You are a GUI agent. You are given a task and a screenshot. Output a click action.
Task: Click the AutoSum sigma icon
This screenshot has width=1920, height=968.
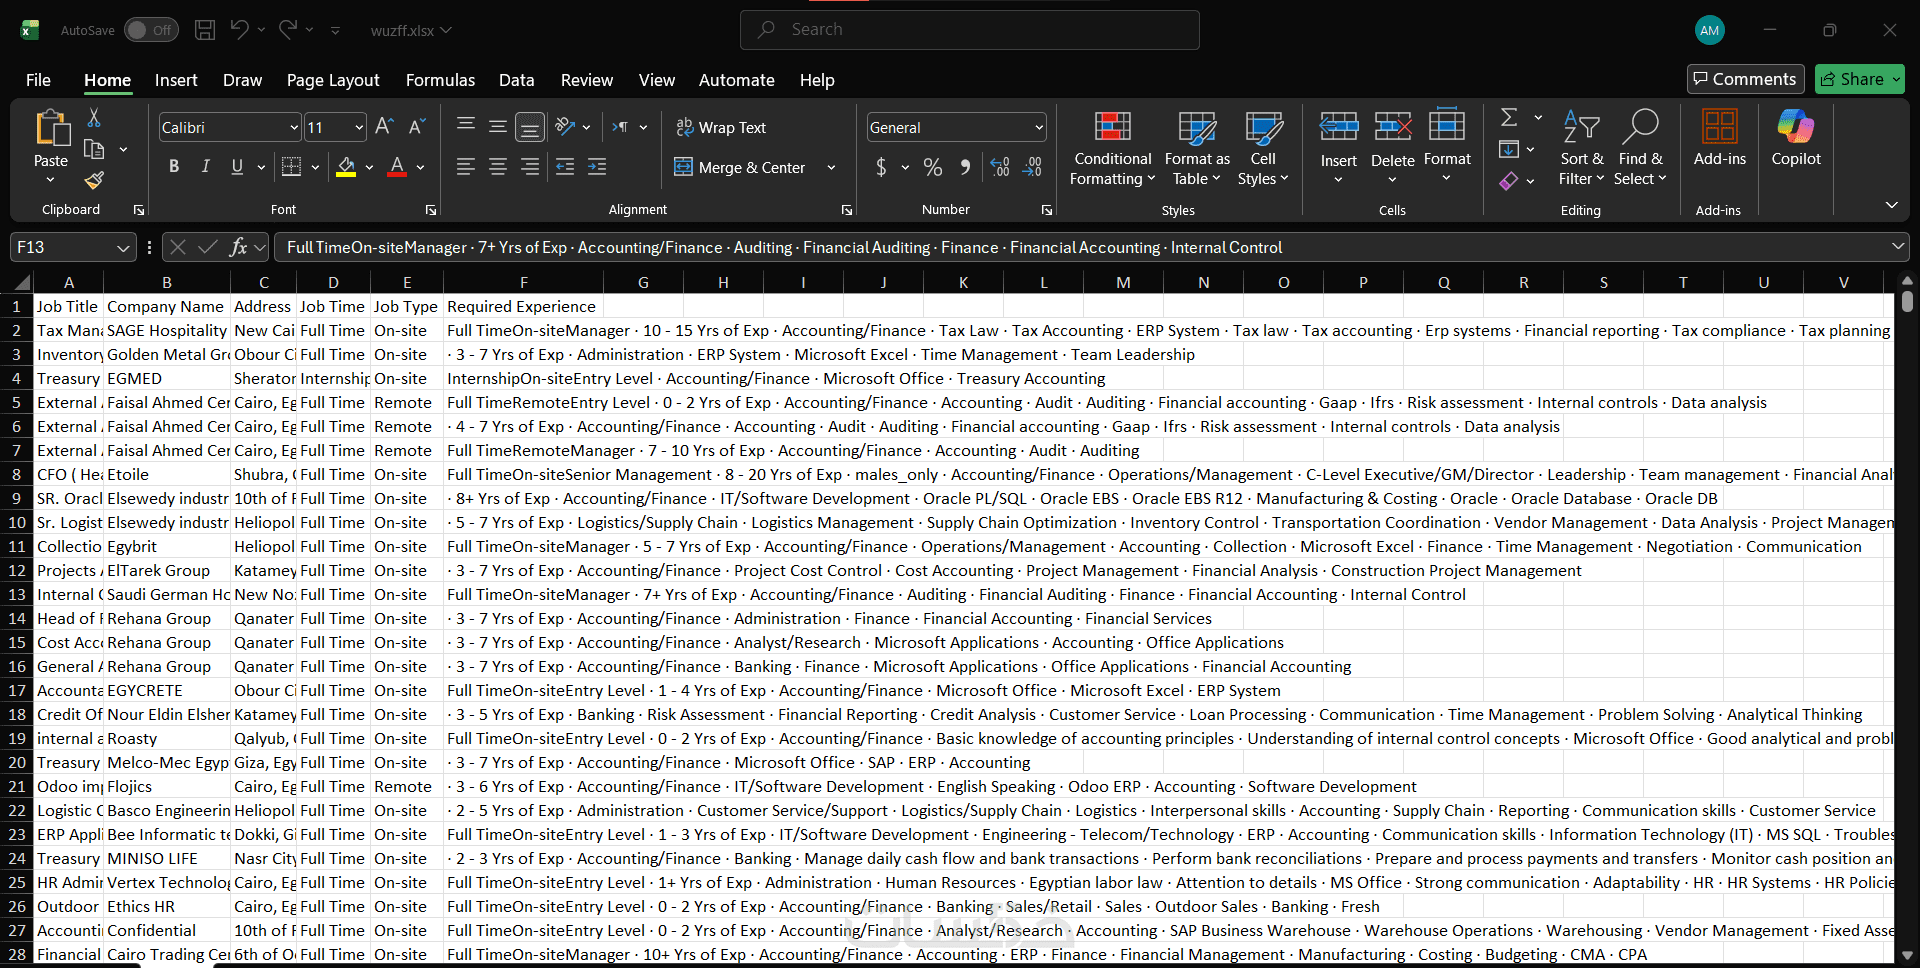(x=1509, y=118)
